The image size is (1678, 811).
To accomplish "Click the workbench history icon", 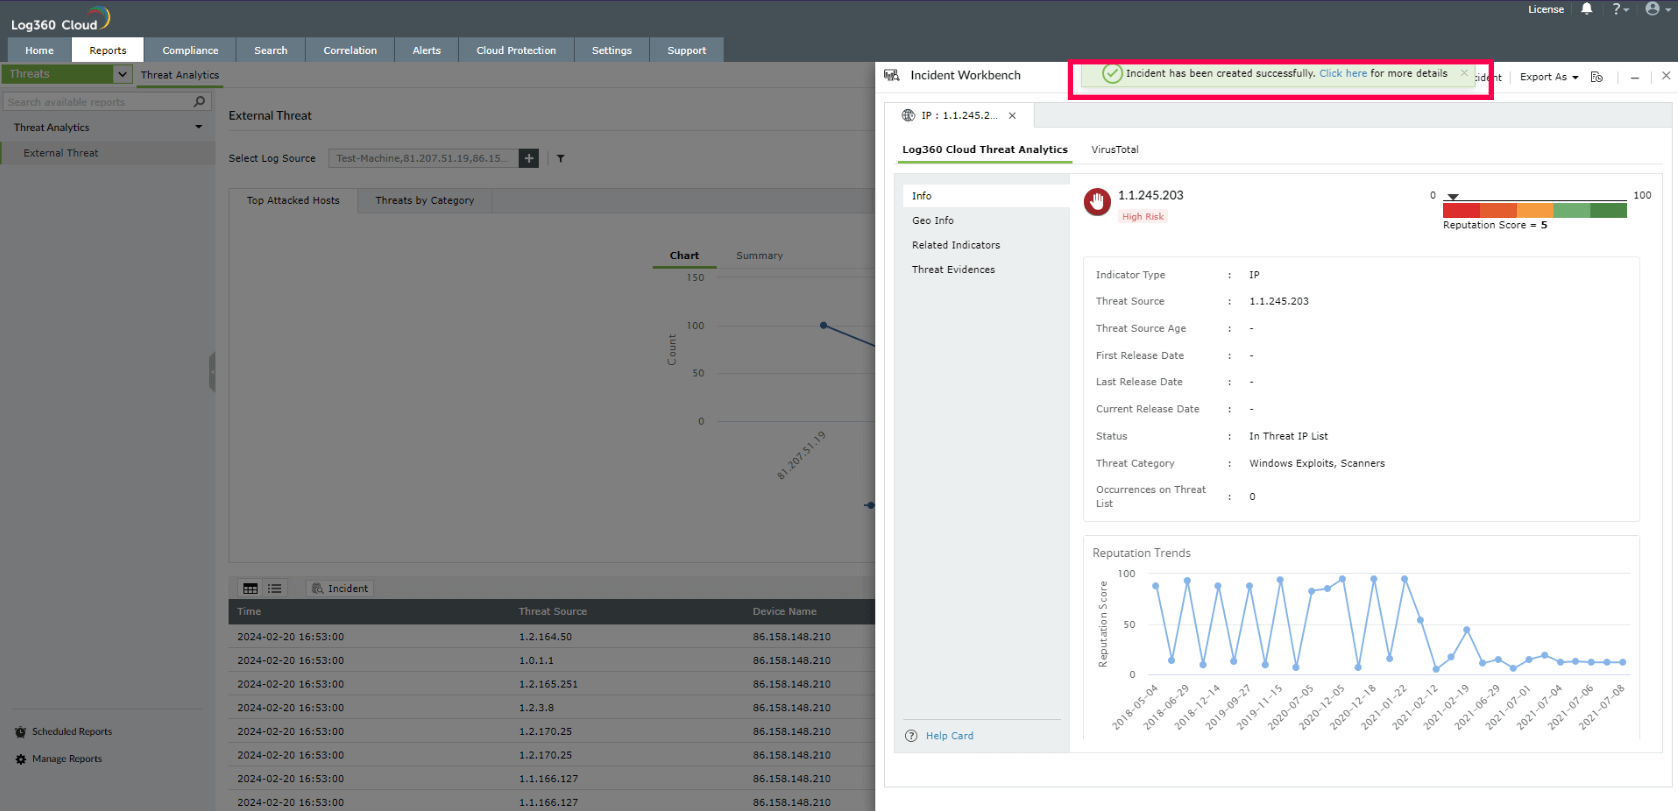I will click(x=1597, y=77).
